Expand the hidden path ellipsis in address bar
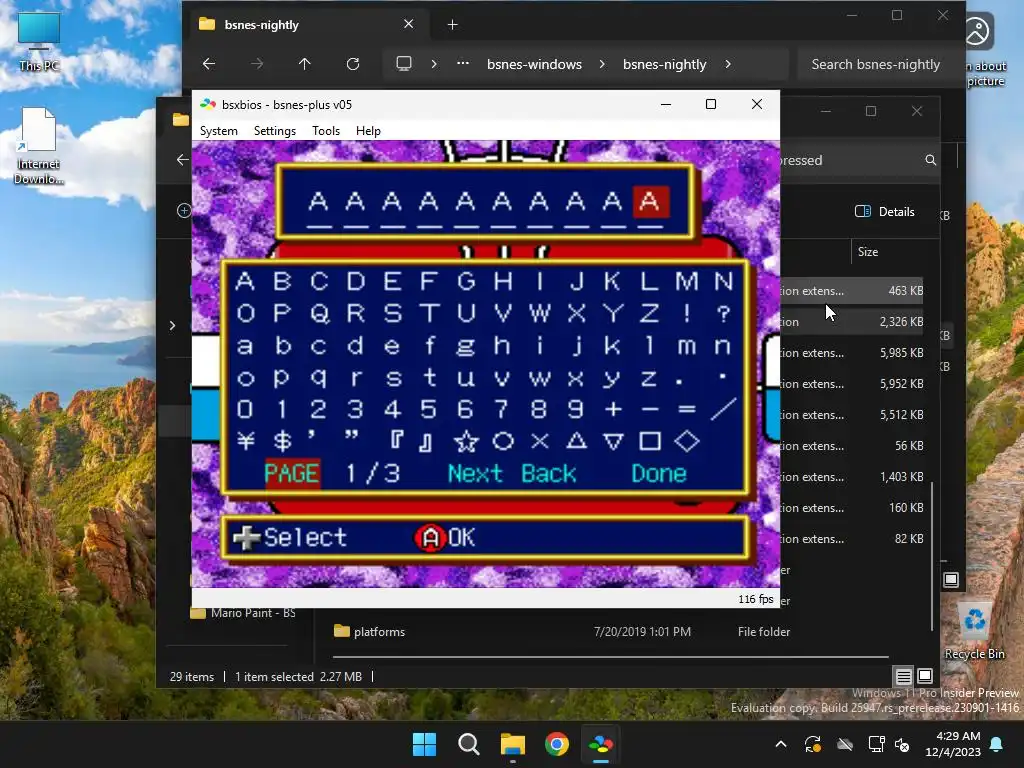 pyautogui.click(x=462, y=63)
